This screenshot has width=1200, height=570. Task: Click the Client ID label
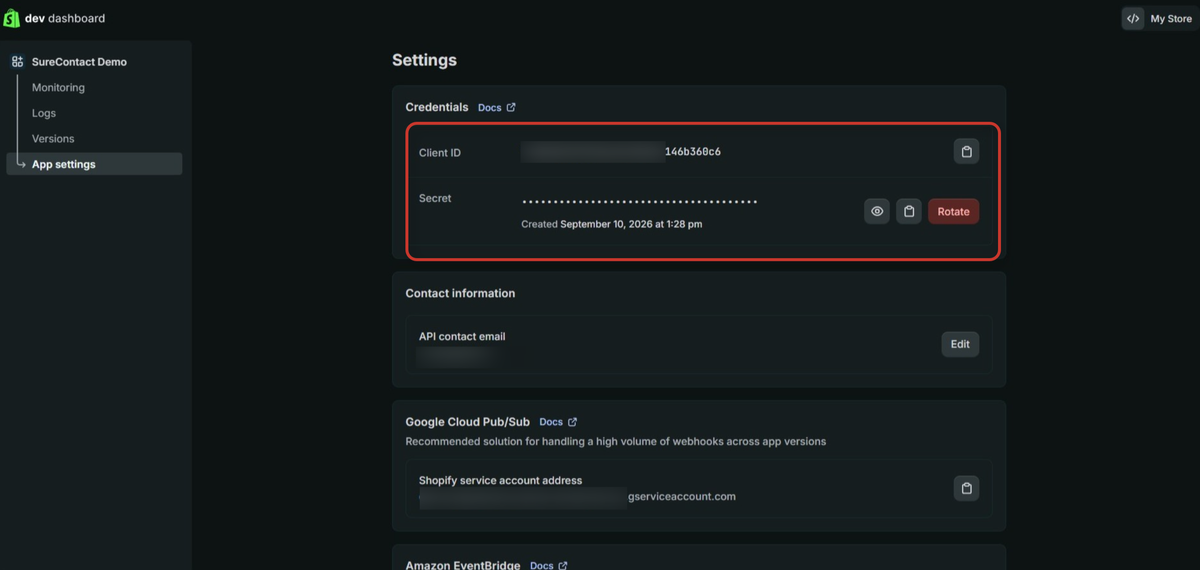tap(440, 153)
